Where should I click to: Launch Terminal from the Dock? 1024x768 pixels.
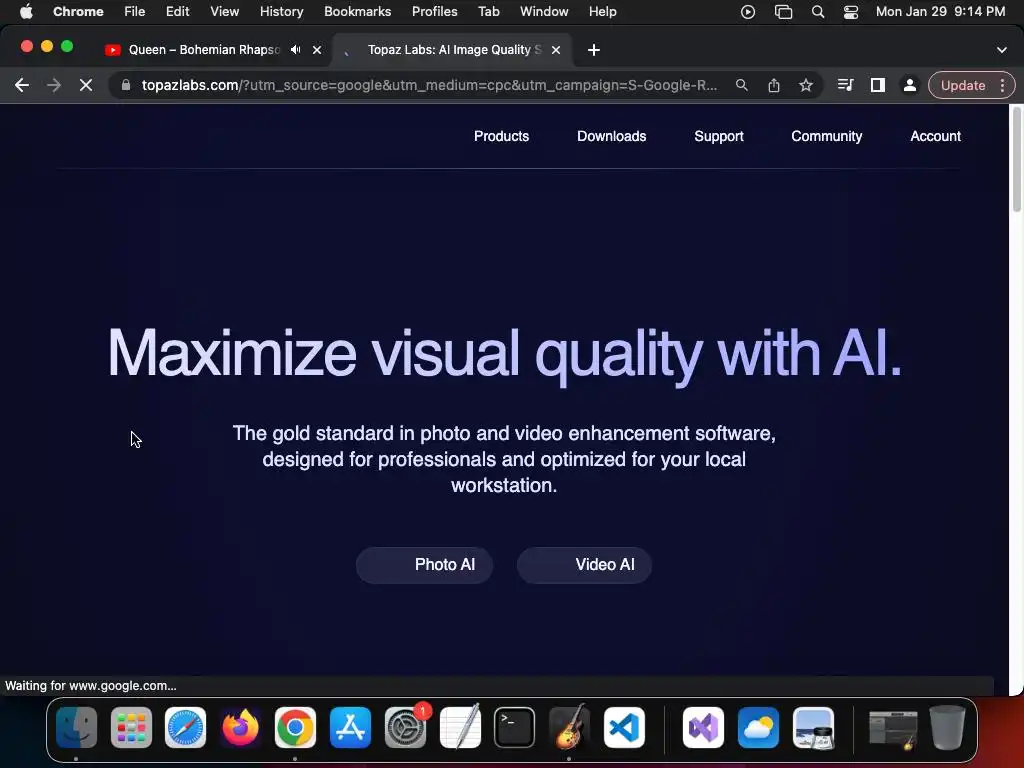[x=515, y=728]
